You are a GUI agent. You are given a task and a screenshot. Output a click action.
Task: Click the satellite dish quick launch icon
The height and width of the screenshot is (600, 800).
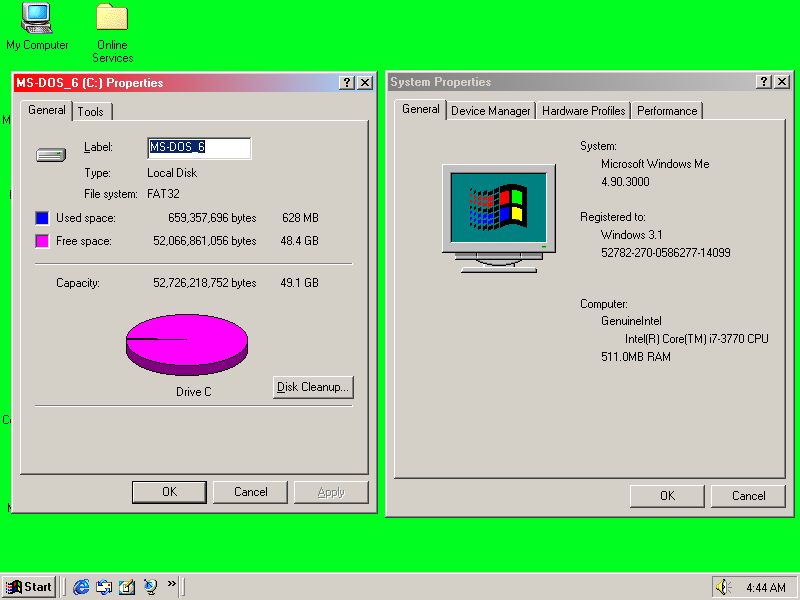coord(150,587)
